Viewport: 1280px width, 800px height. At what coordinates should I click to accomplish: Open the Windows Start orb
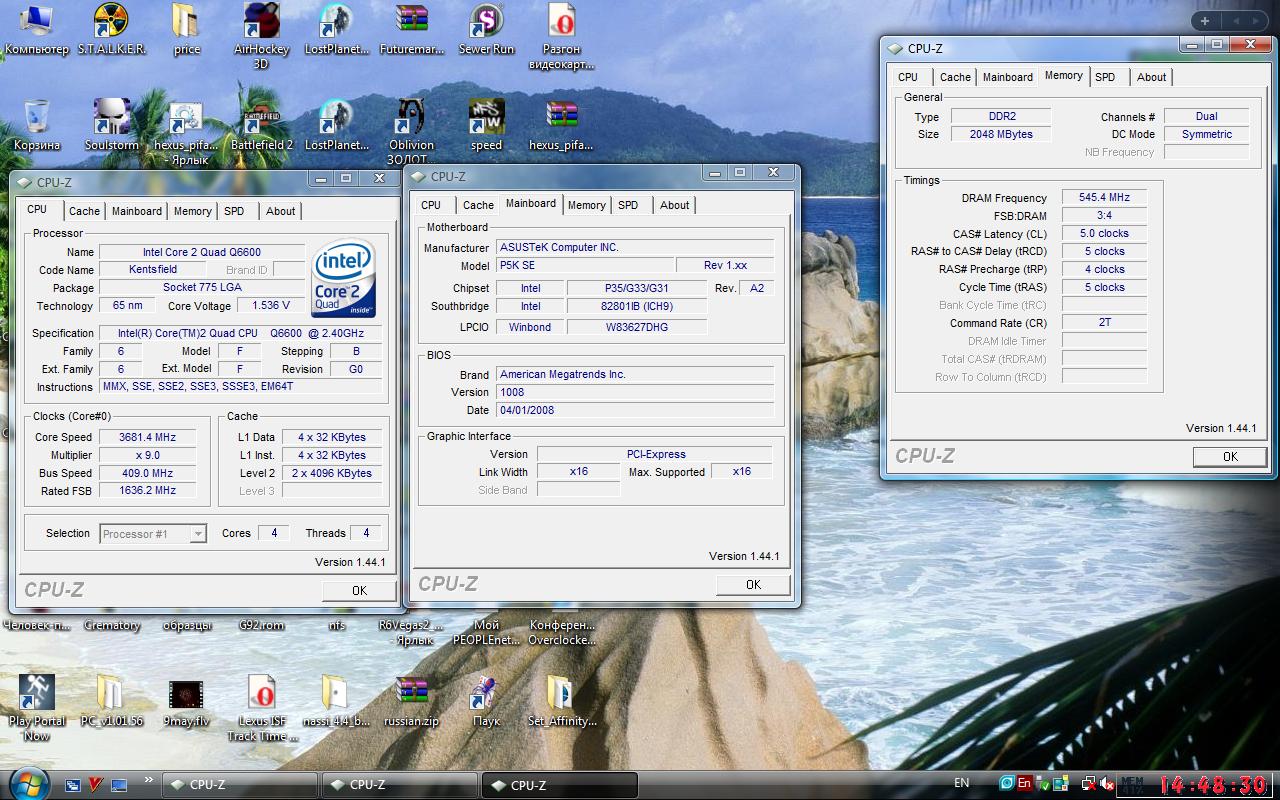pyautogui.click(x=27, y=783)
